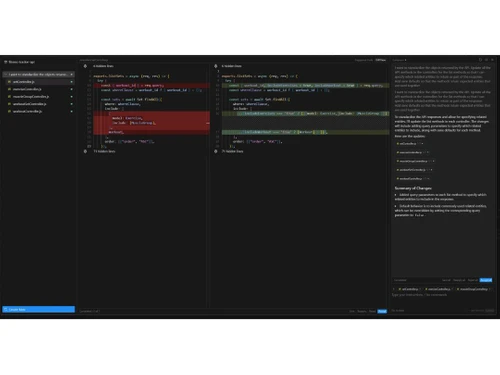This screenshot has height=375, width=500.
Task: Click the status dot beside setController.js
Action: pyautogui.click(x=71, y=82)
